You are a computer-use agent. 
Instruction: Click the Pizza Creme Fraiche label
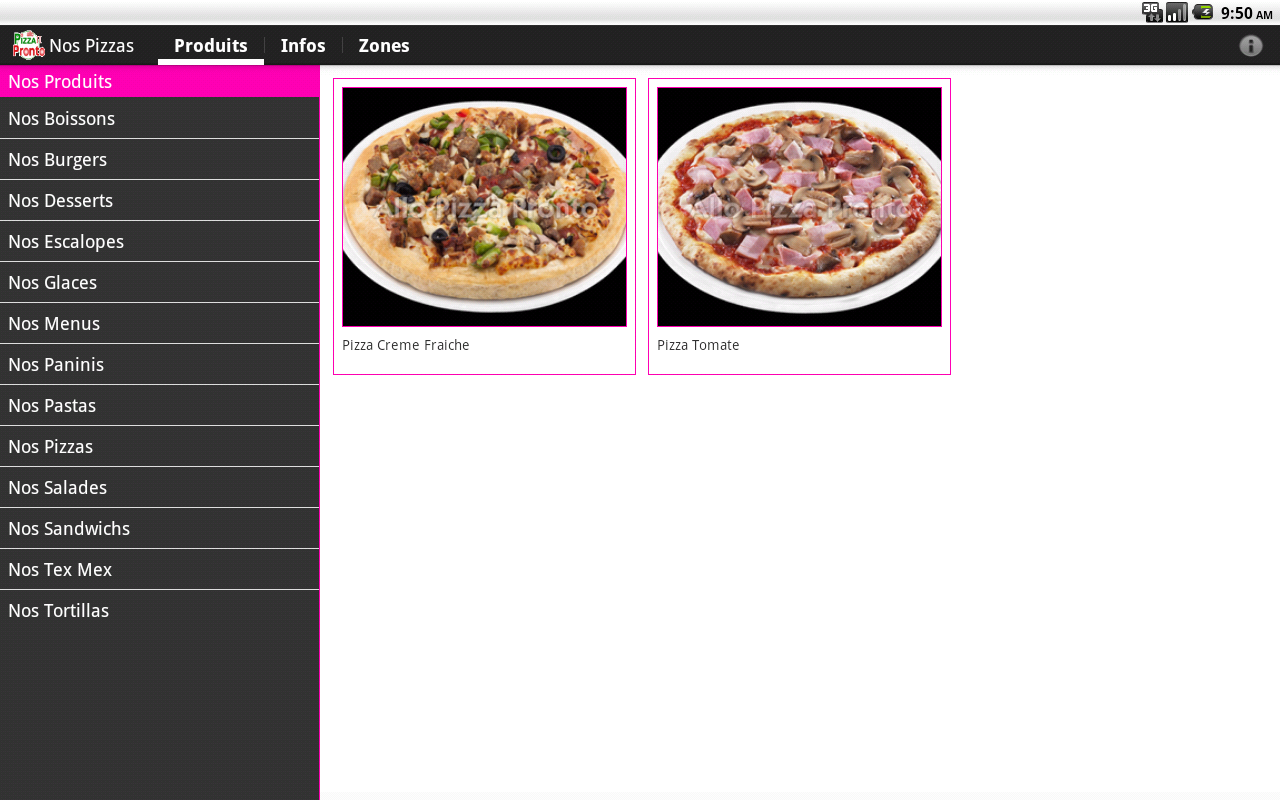click(x=406, y=345)
